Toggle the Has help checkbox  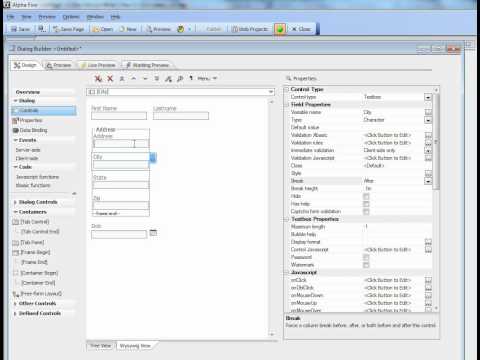click(x=366, y=204)
